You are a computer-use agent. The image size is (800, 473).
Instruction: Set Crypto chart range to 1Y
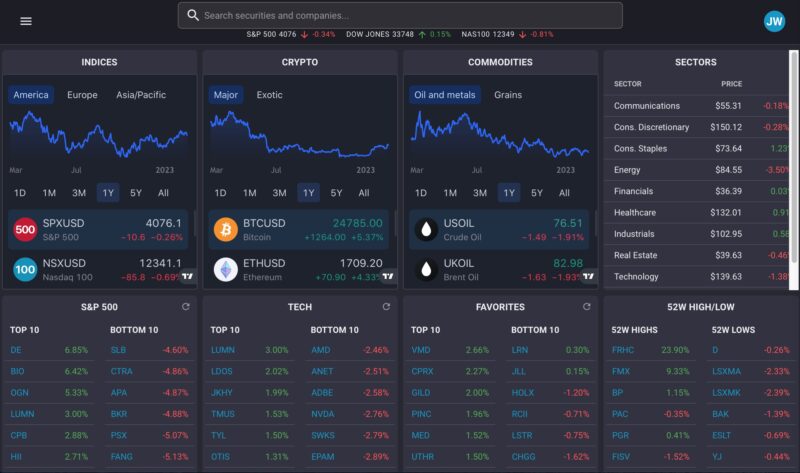[x=309, y=193]
